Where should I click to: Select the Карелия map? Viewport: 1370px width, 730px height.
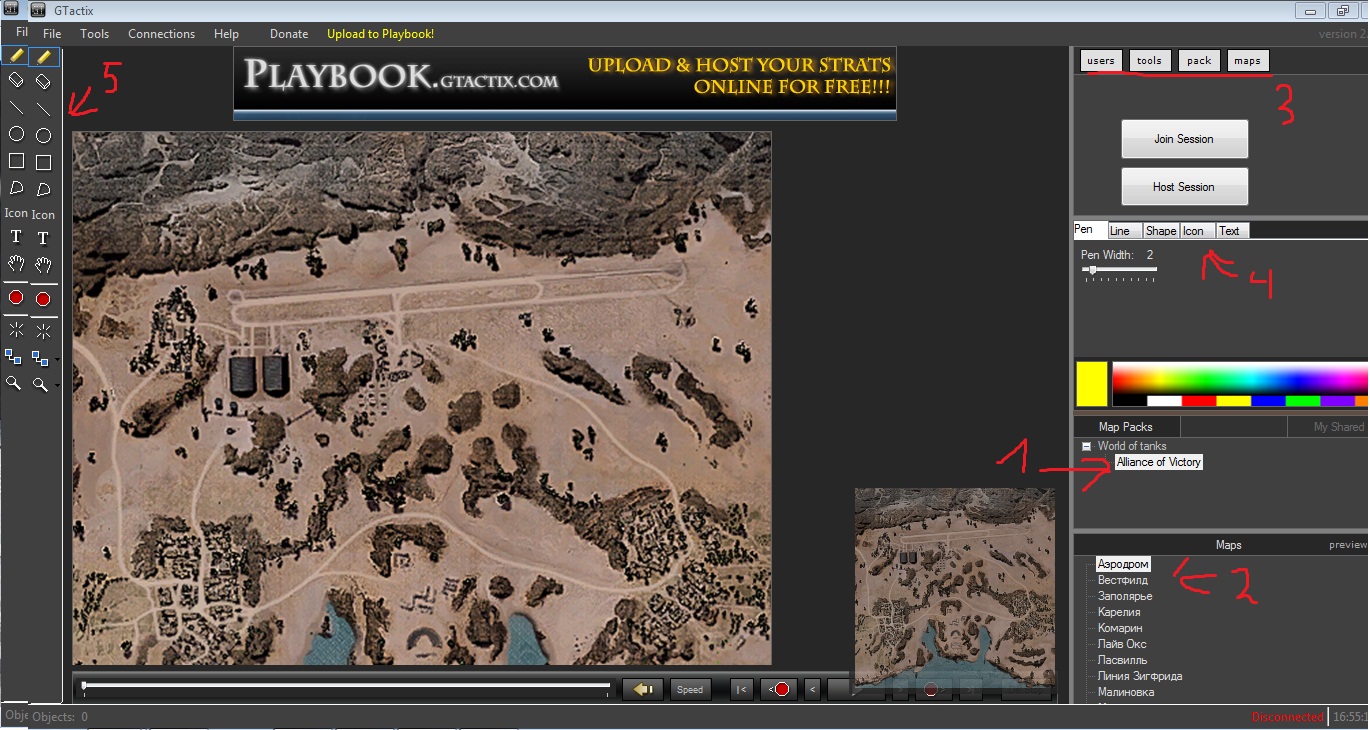[1119, 612]
